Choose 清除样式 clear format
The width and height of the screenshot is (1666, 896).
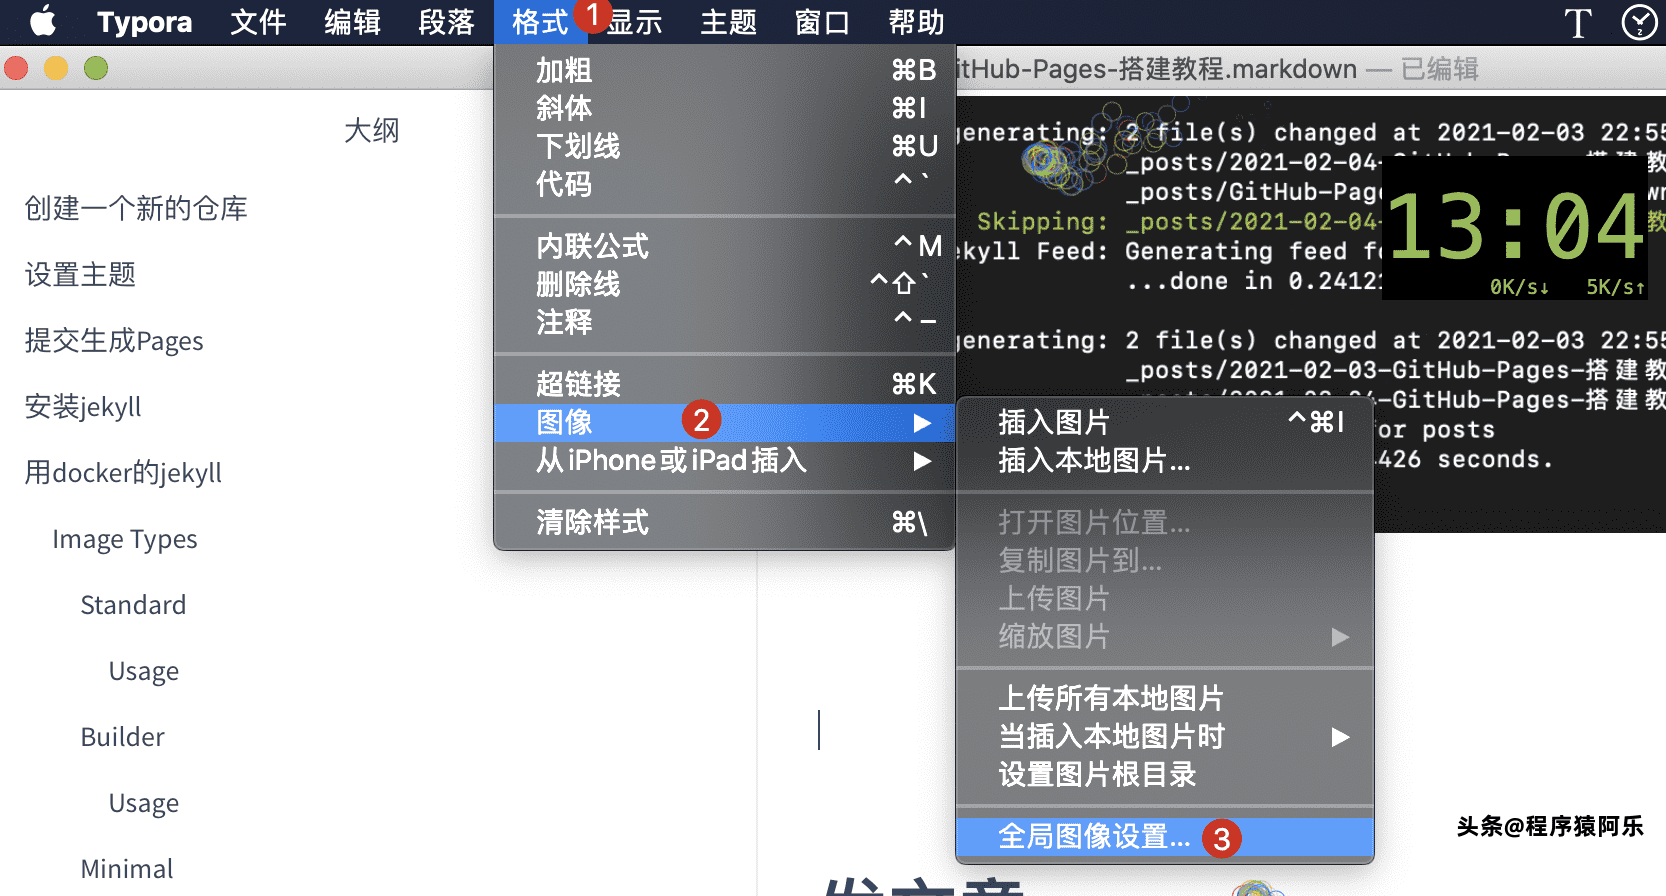[x=725, y=522]
